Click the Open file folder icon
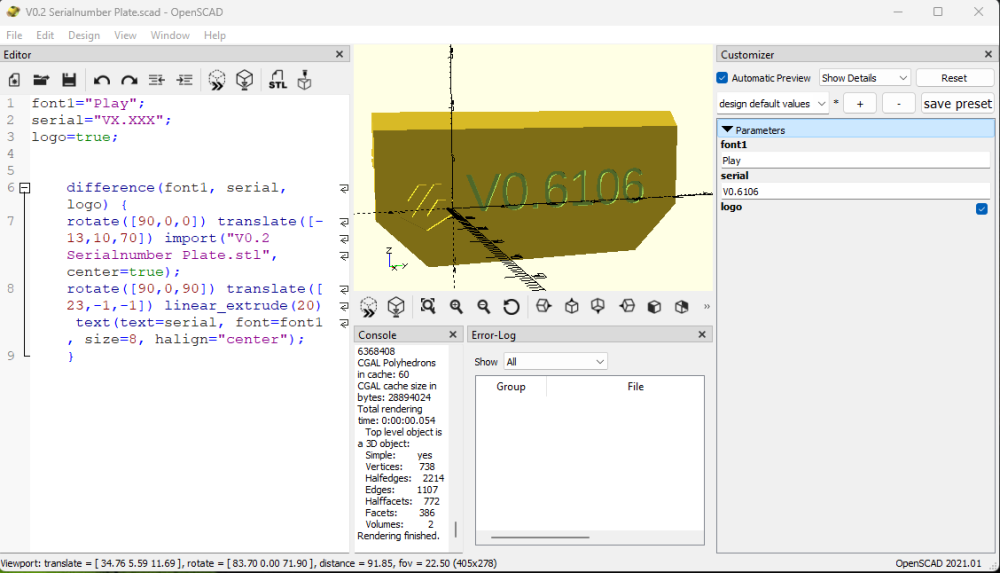 [41, 80]
